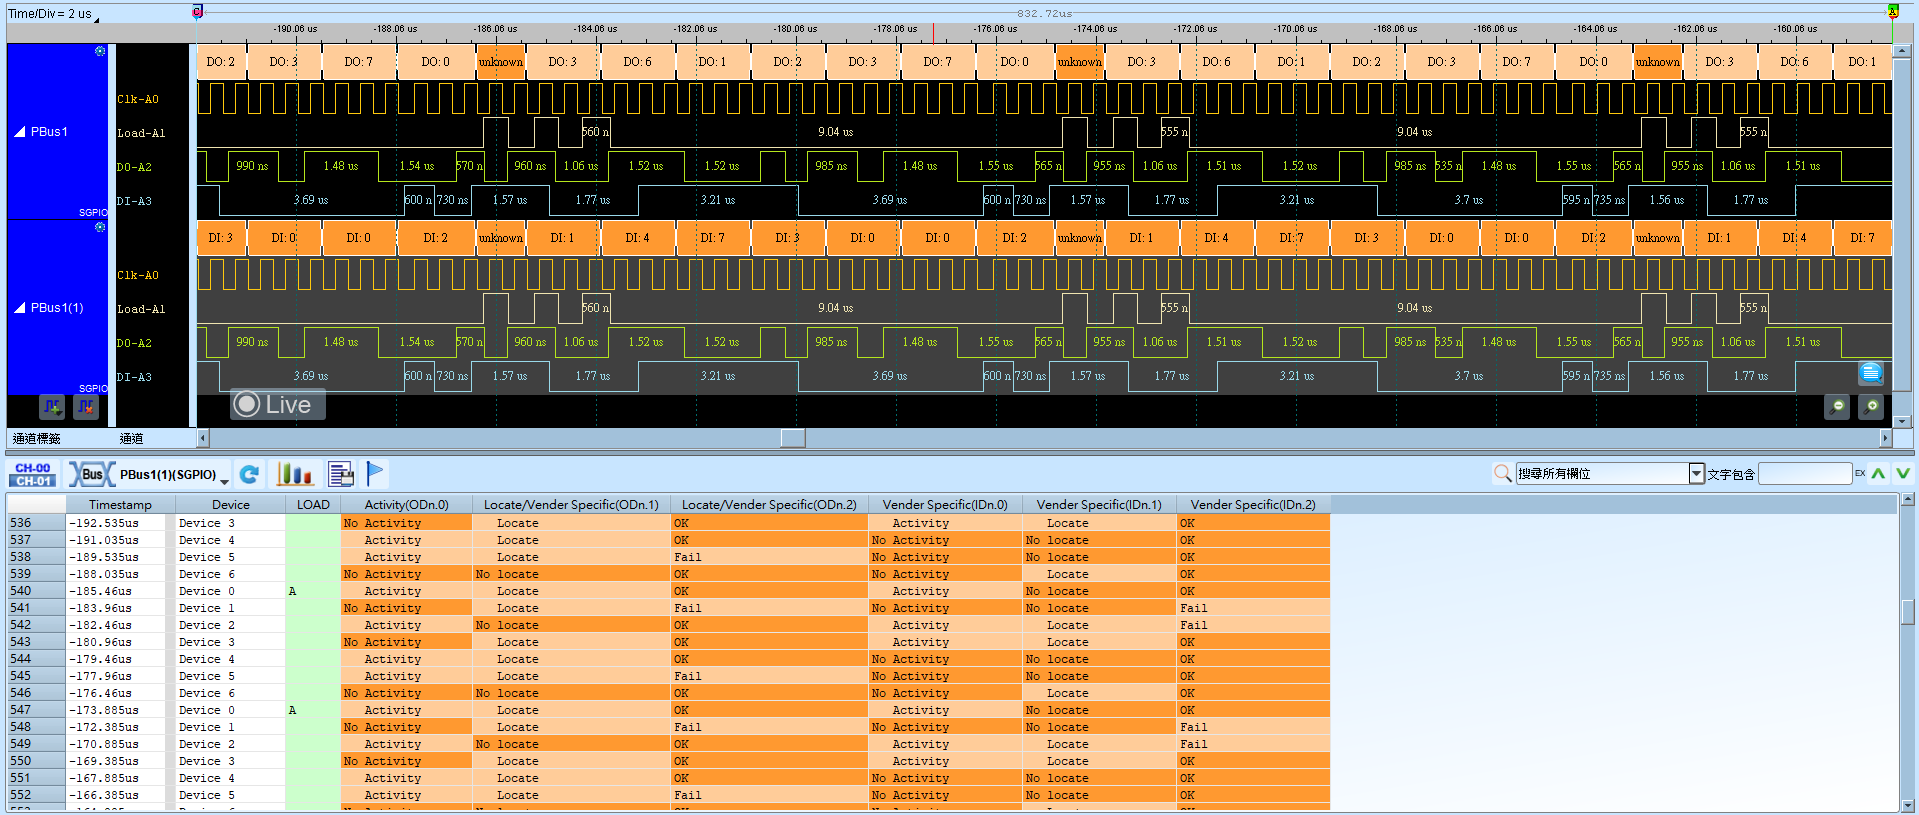
Task: Click the C cursor marker on timeline
Action: [197, 11]
